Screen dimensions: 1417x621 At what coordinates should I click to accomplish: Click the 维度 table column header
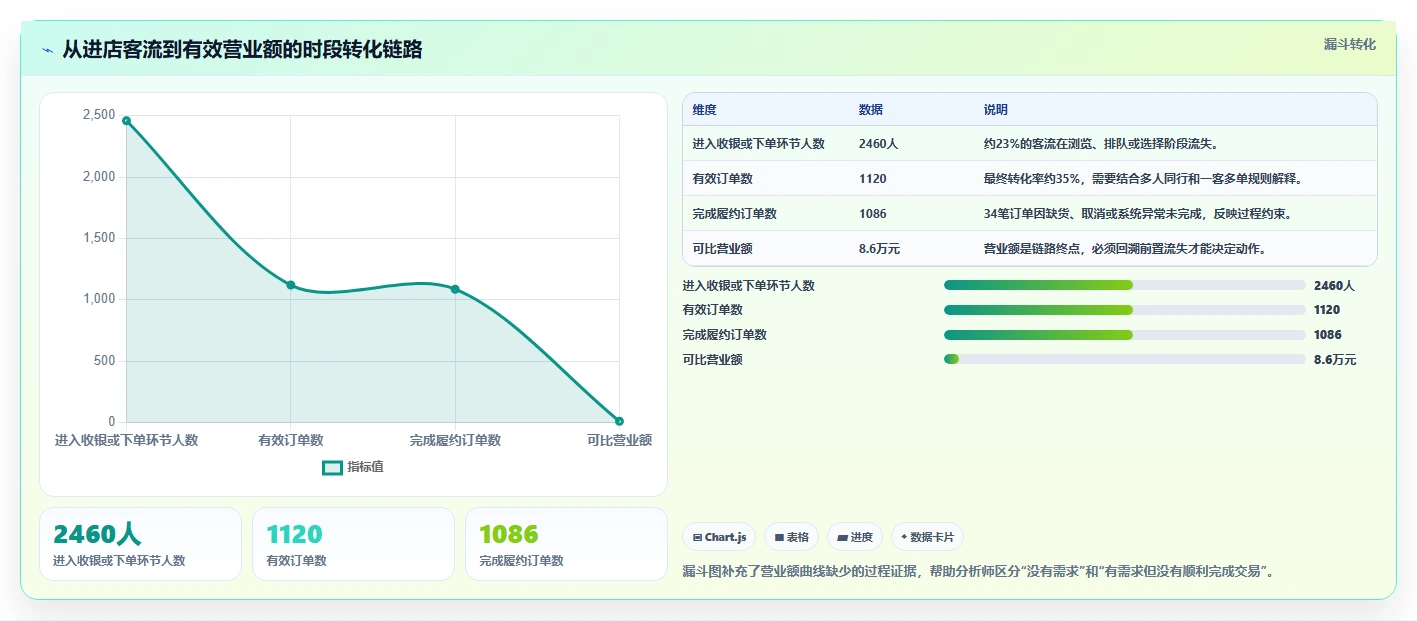click(x=704, y=110)
